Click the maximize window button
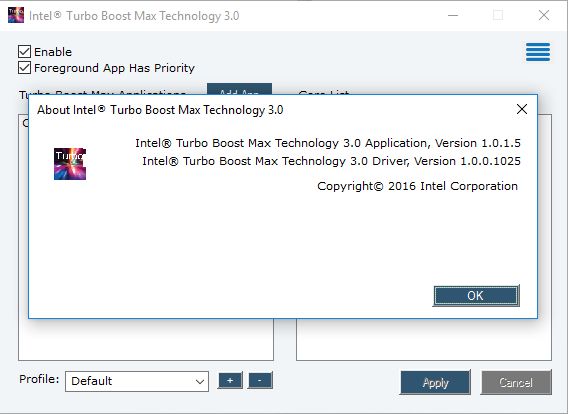The width and height of the screenshot is (568, 414). pos(498,15)
